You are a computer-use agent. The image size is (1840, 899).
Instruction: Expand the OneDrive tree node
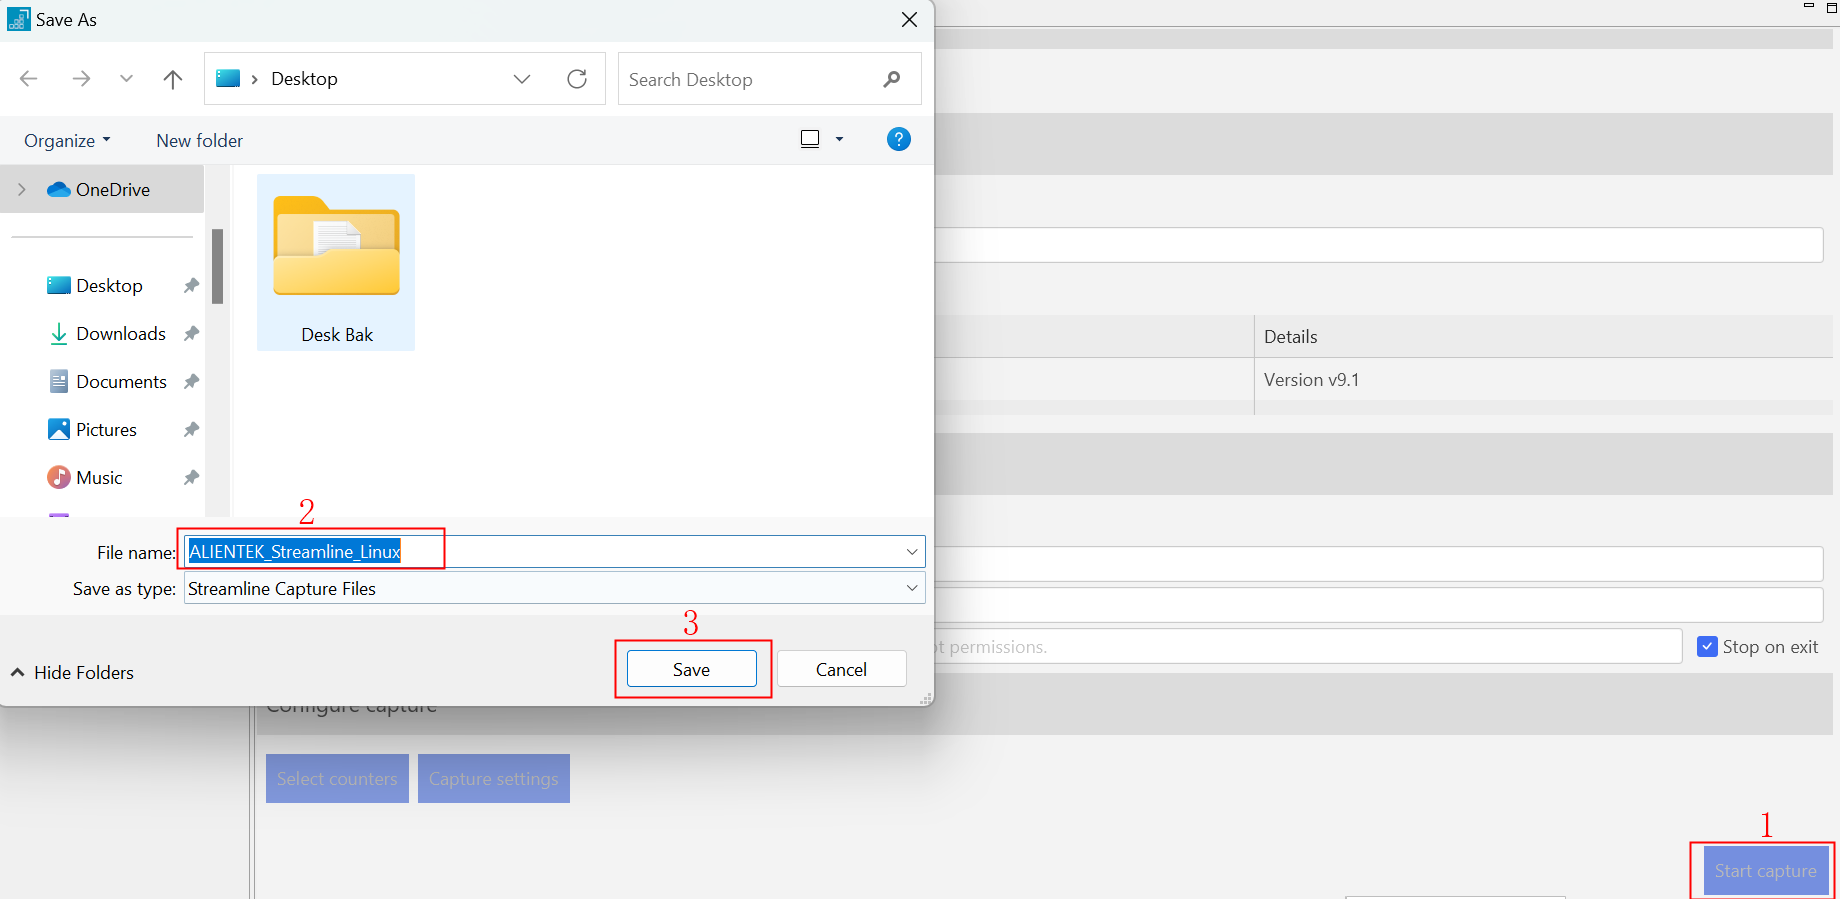click(x=22, y=190)
